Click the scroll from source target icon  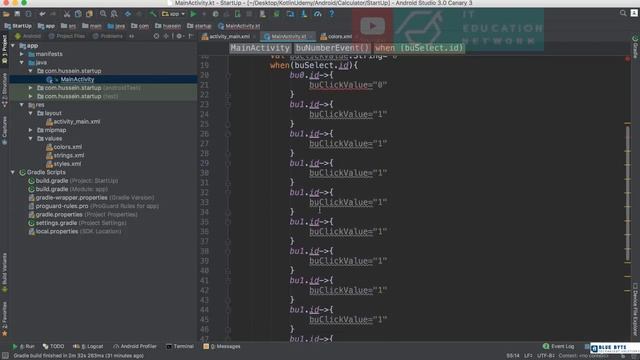(156, 36)
